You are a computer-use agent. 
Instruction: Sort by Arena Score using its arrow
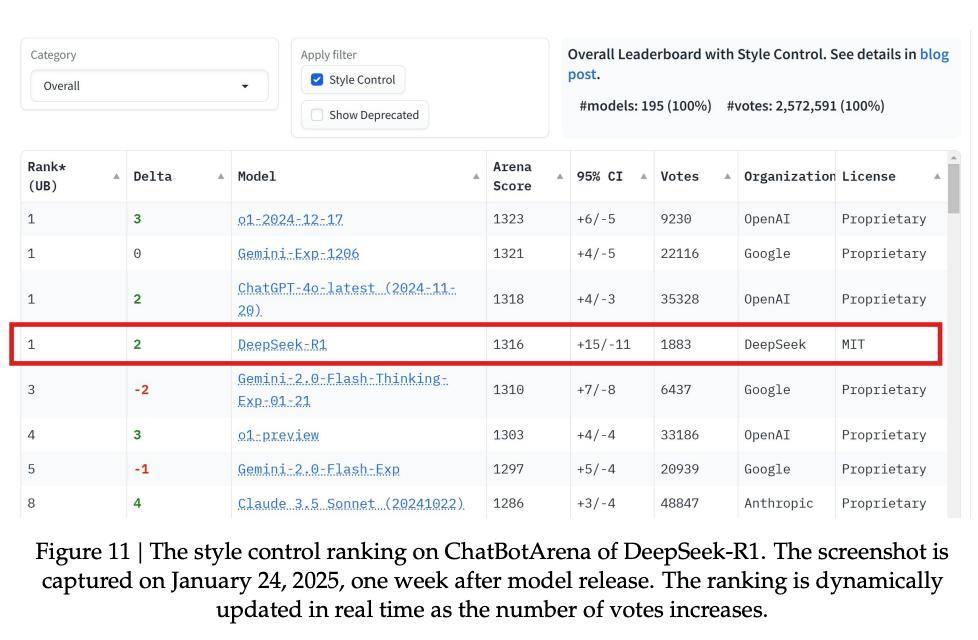(559, 177)
